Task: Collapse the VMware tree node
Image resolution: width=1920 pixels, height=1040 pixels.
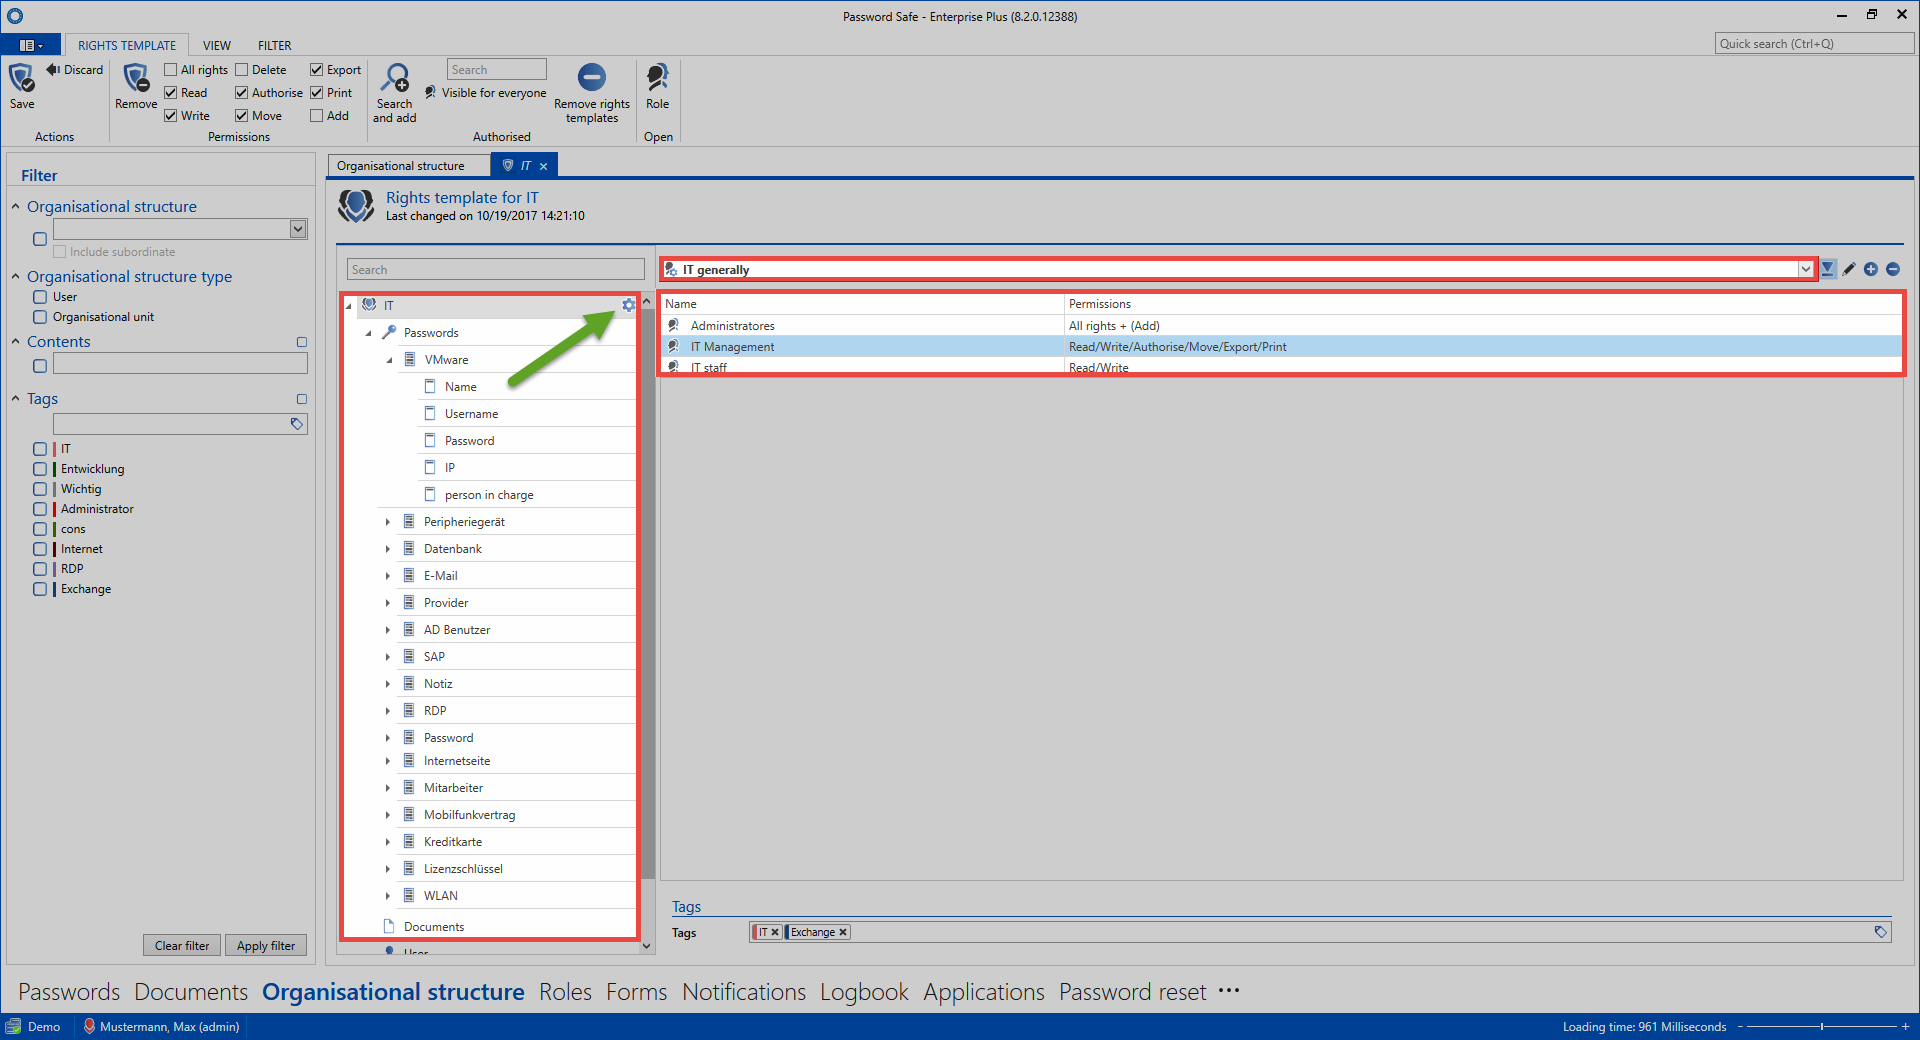Action: pyautogui.click(x=389, y=360)
